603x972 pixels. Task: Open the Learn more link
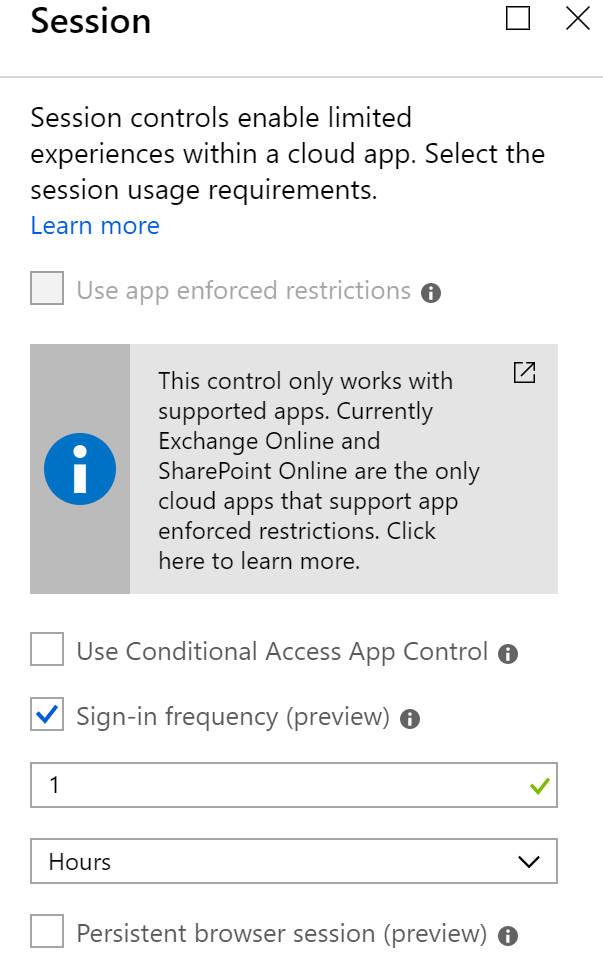[95, 226]
